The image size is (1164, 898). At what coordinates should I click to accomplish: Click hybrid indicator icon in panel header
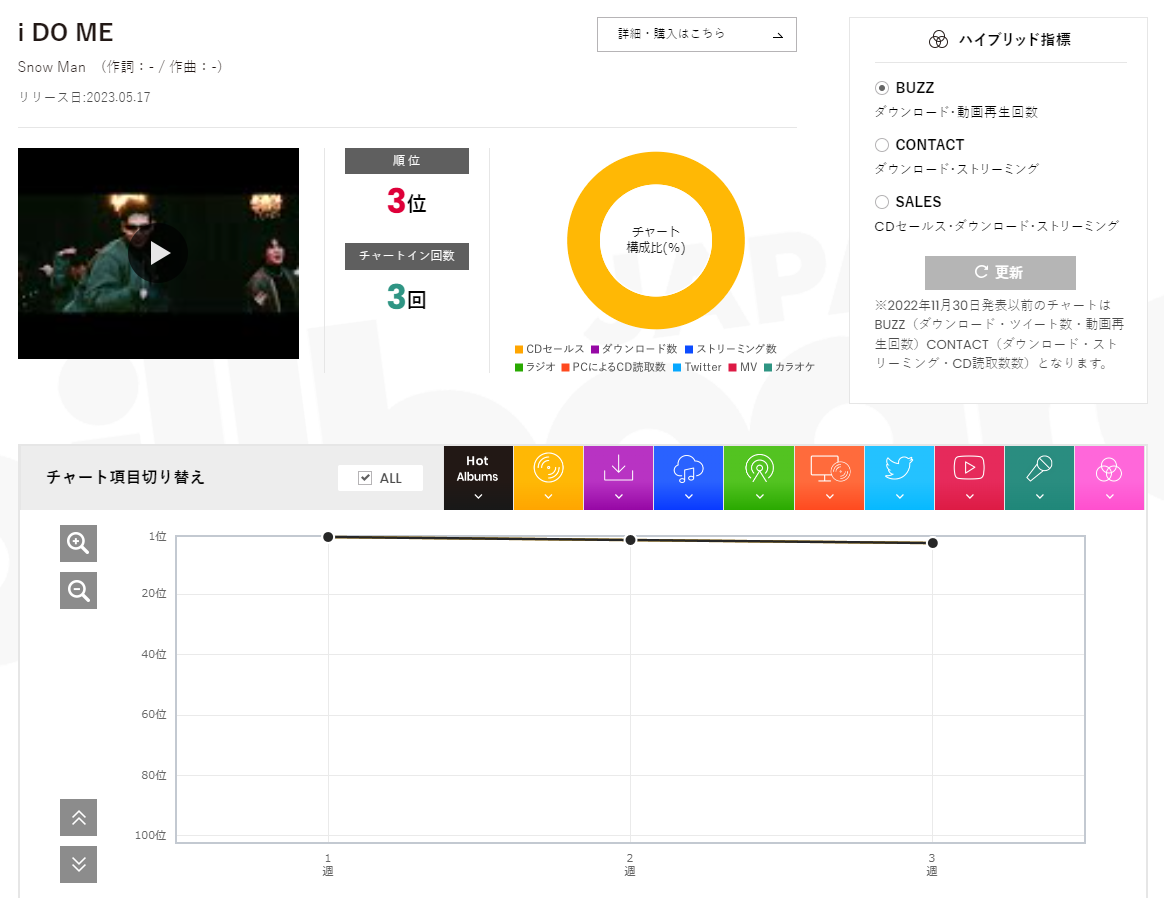pos(938,40)
